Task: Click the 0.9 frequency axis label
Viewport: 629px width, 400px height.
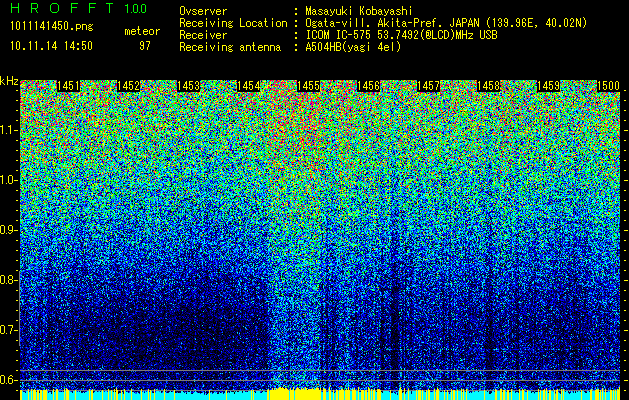Action: [x=8, y=230]
